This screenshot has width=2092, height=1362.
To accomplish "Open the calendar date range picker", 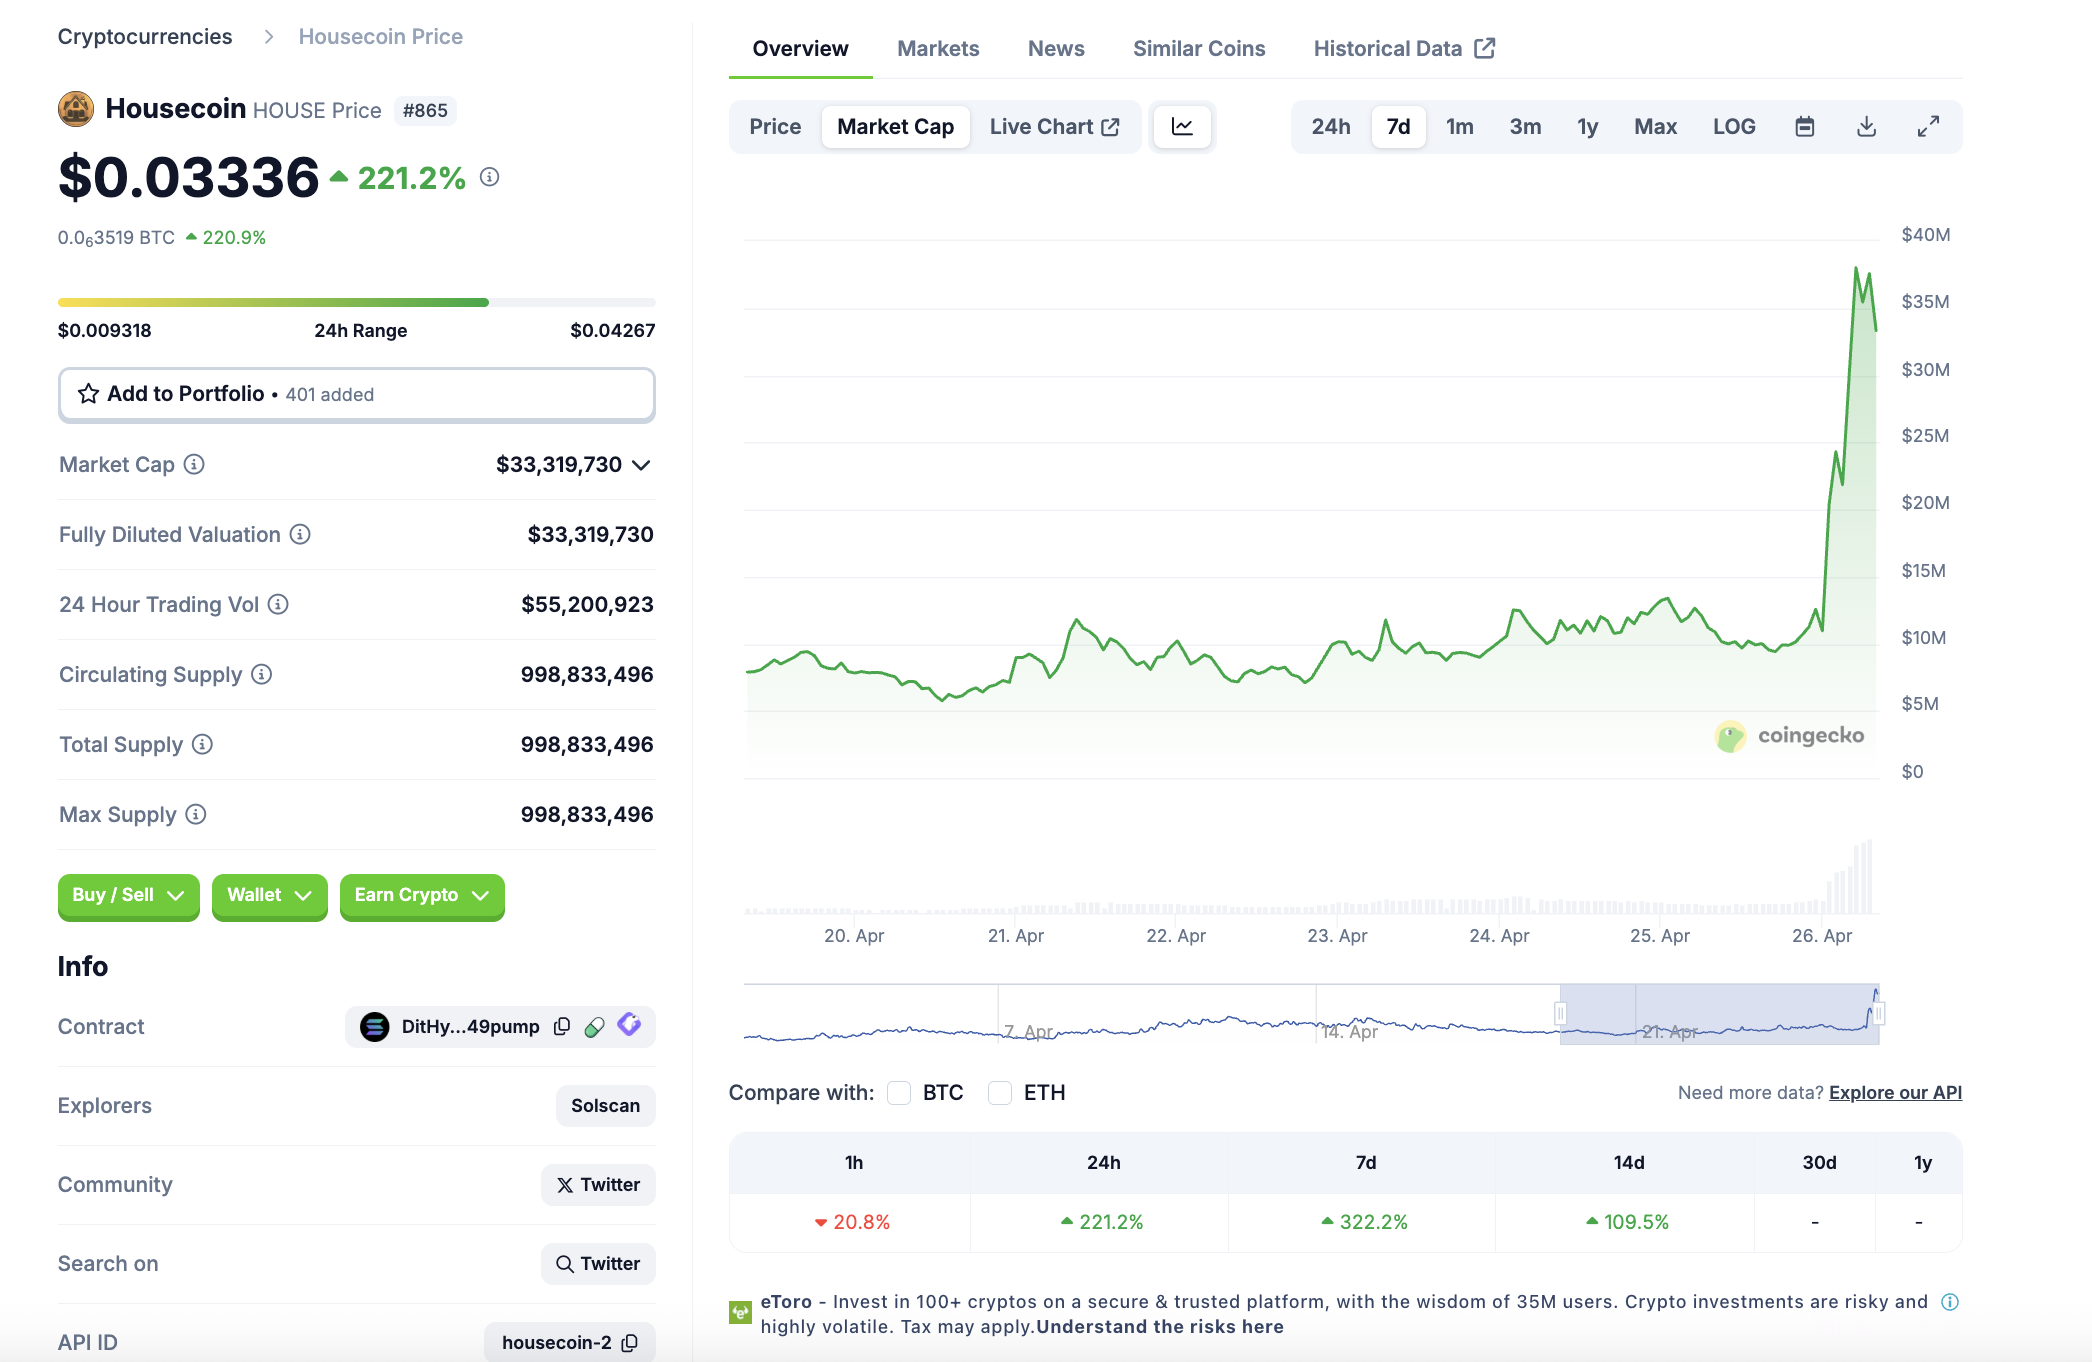I will (x=1804, y=127).
